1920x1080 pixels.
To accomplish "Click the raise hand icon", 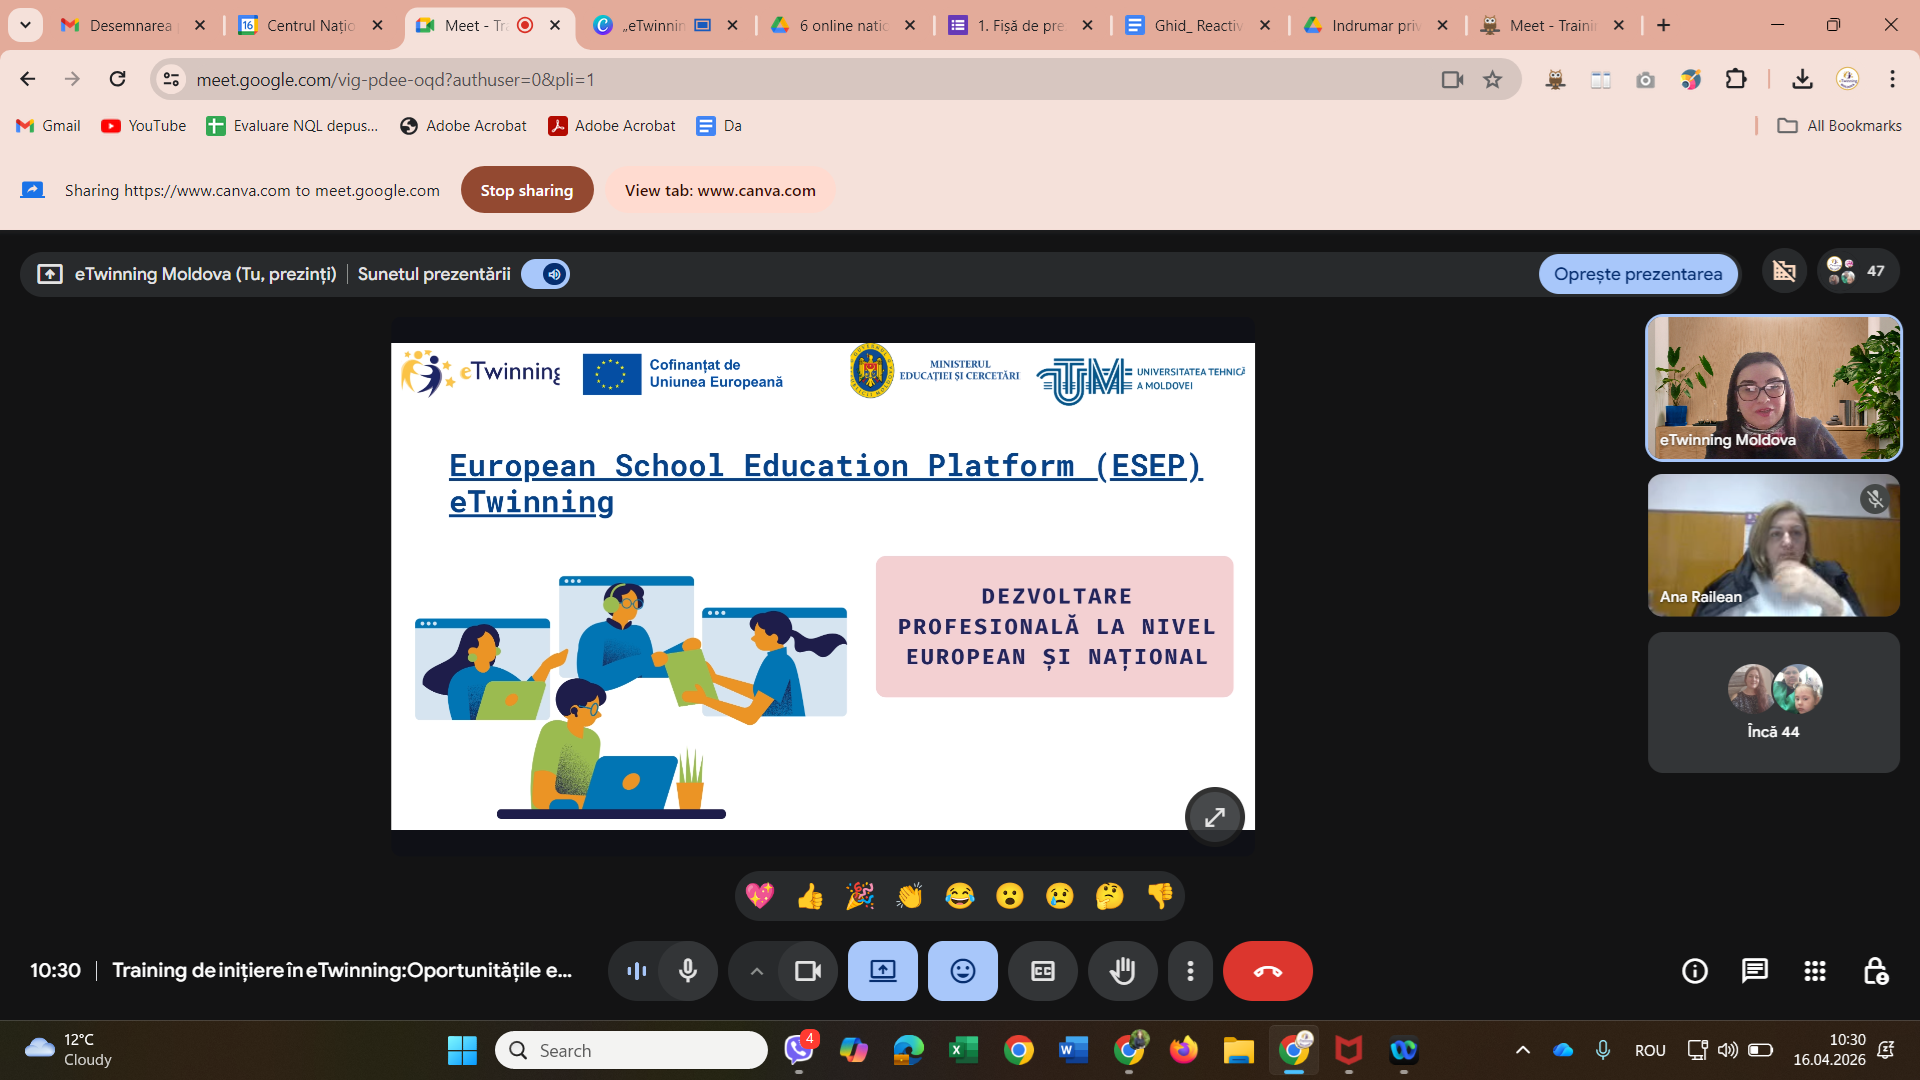I will point(1122,971).
